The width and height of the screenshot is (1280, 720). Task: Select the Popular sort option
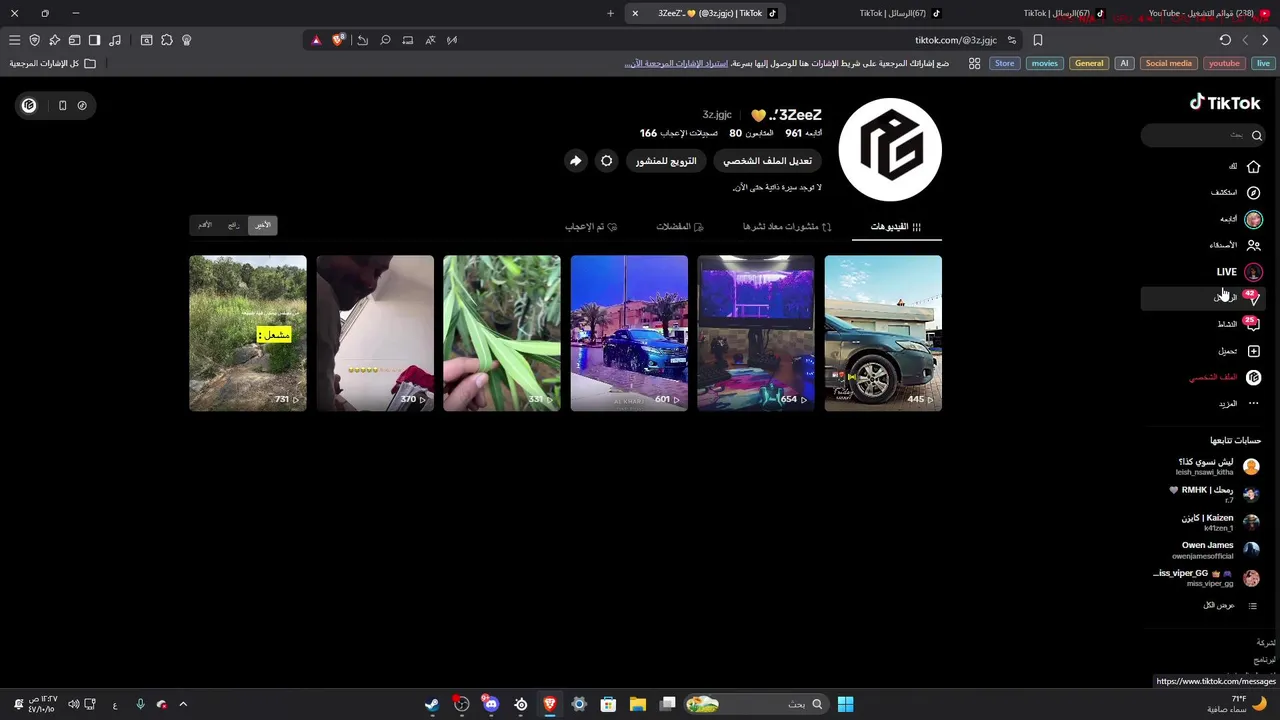233,225
